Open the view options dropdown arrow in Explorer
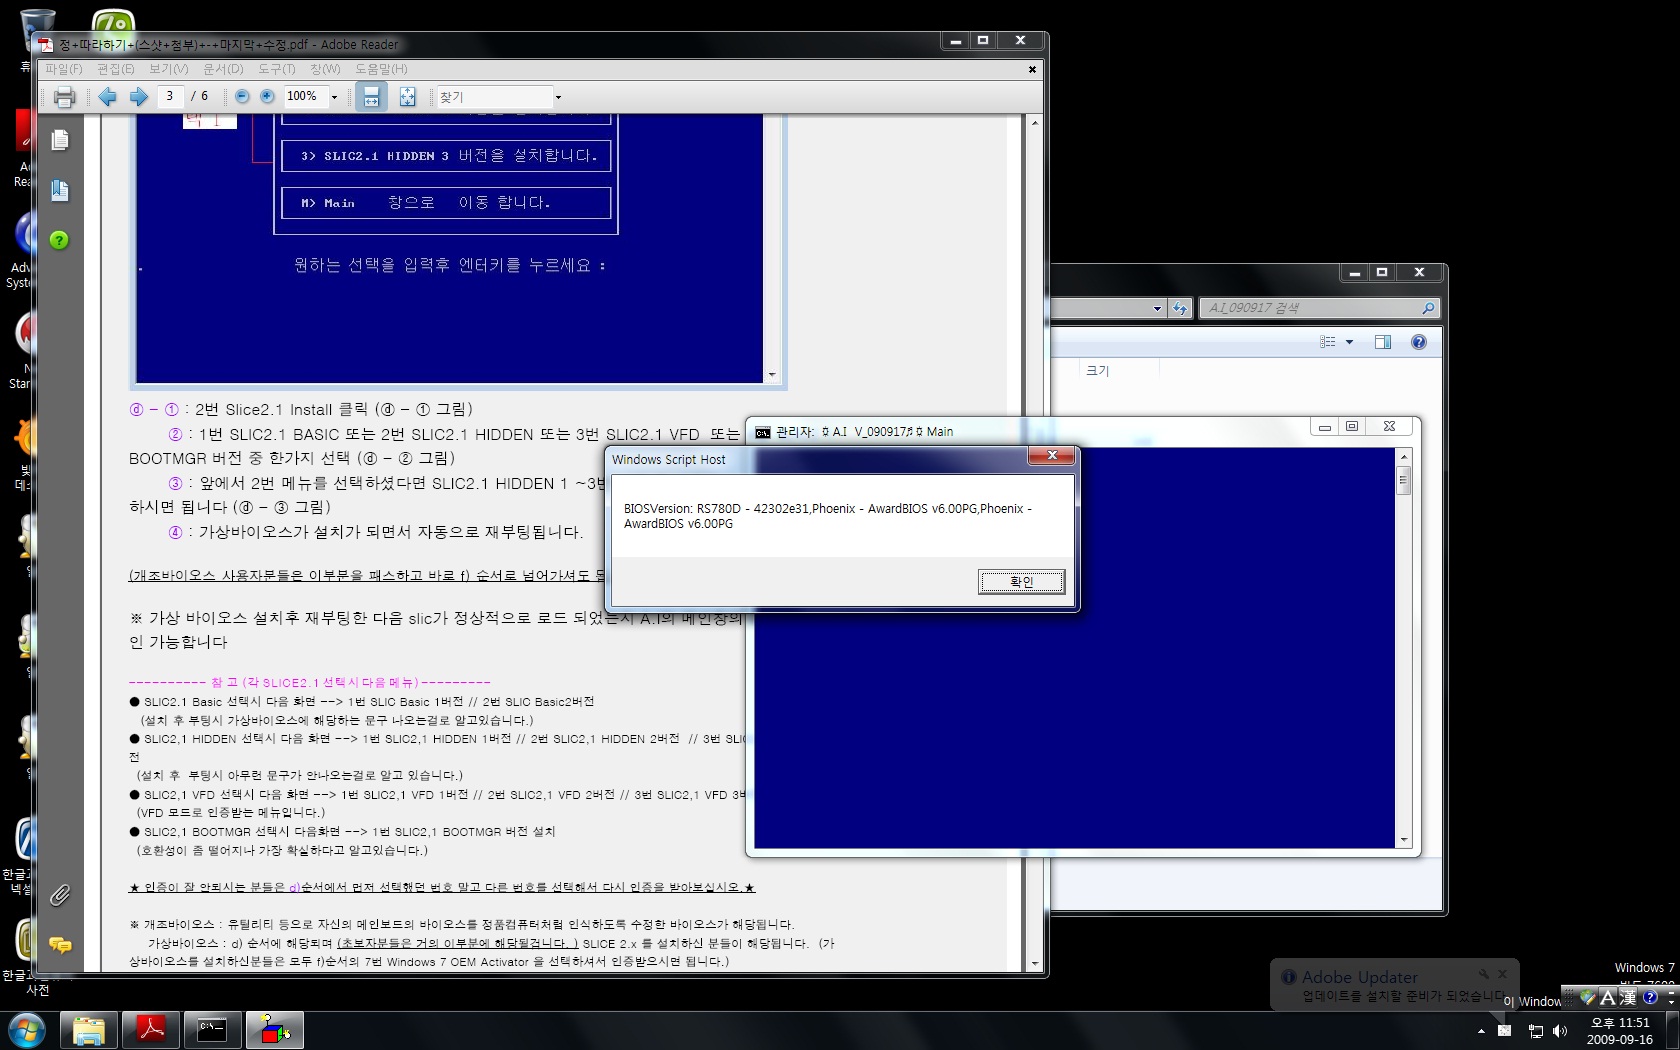This screenshot has width=1680, height=1050. point(1349,342)
